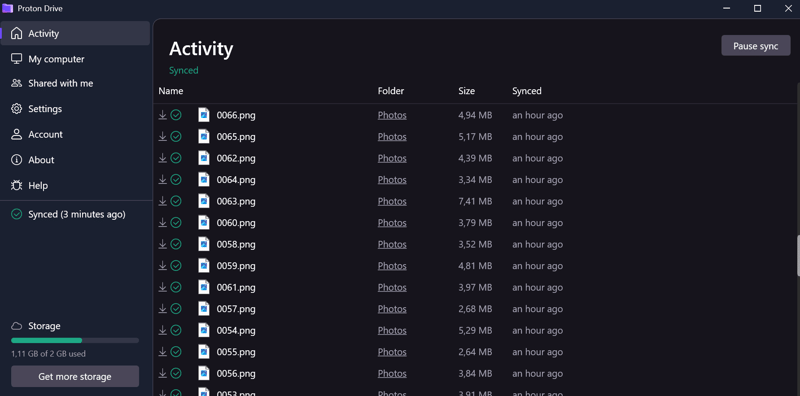Click the Get more storage button
800x396 pixels.
(75, 377)
